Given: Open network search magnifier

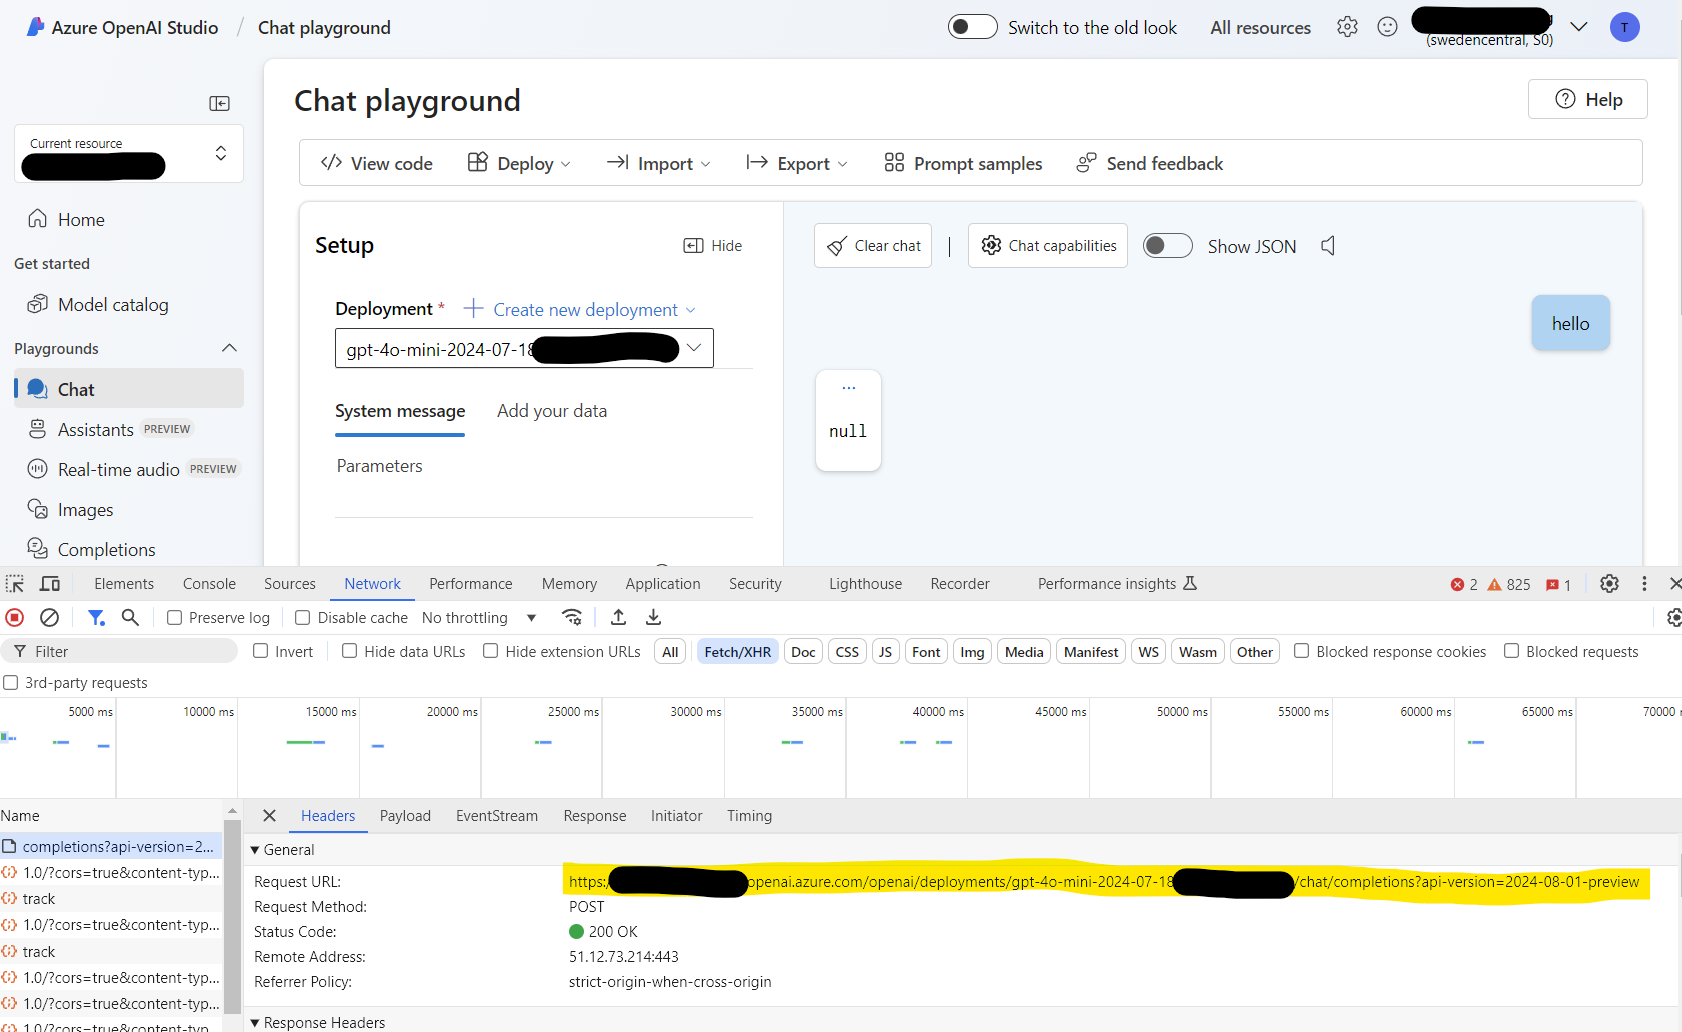Looking at the screenshot, I should pyautogui.click(x=130, y=618).
